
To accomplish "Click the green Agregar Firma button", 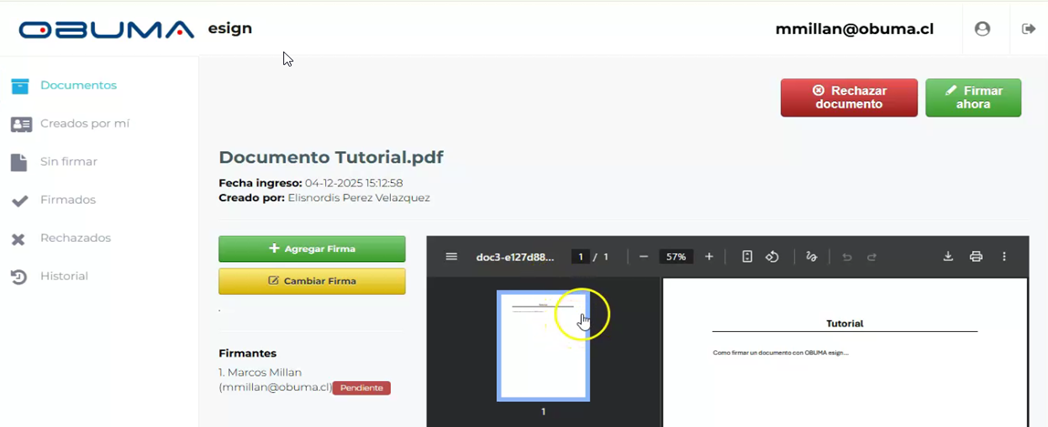I will pos(312,249).
